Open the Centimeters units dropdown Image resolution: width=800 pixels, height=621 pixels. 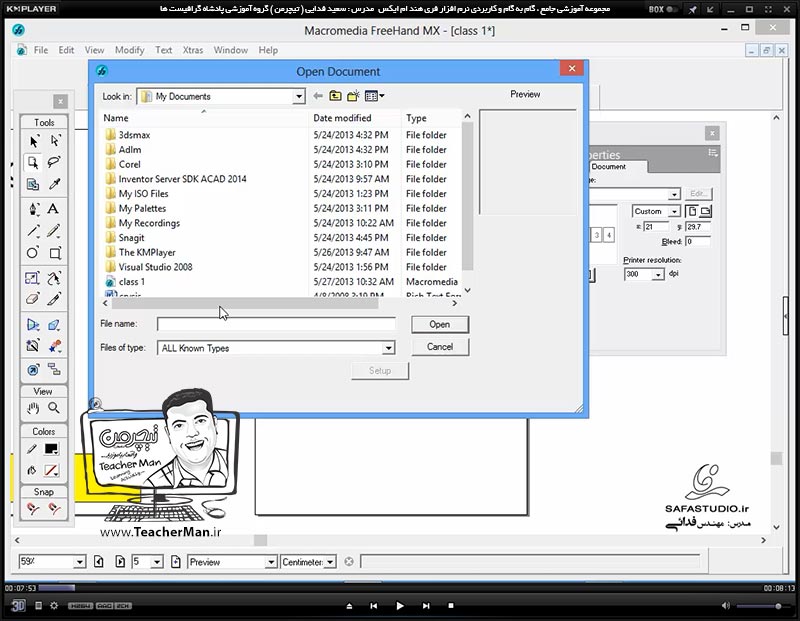pos(330,562)
